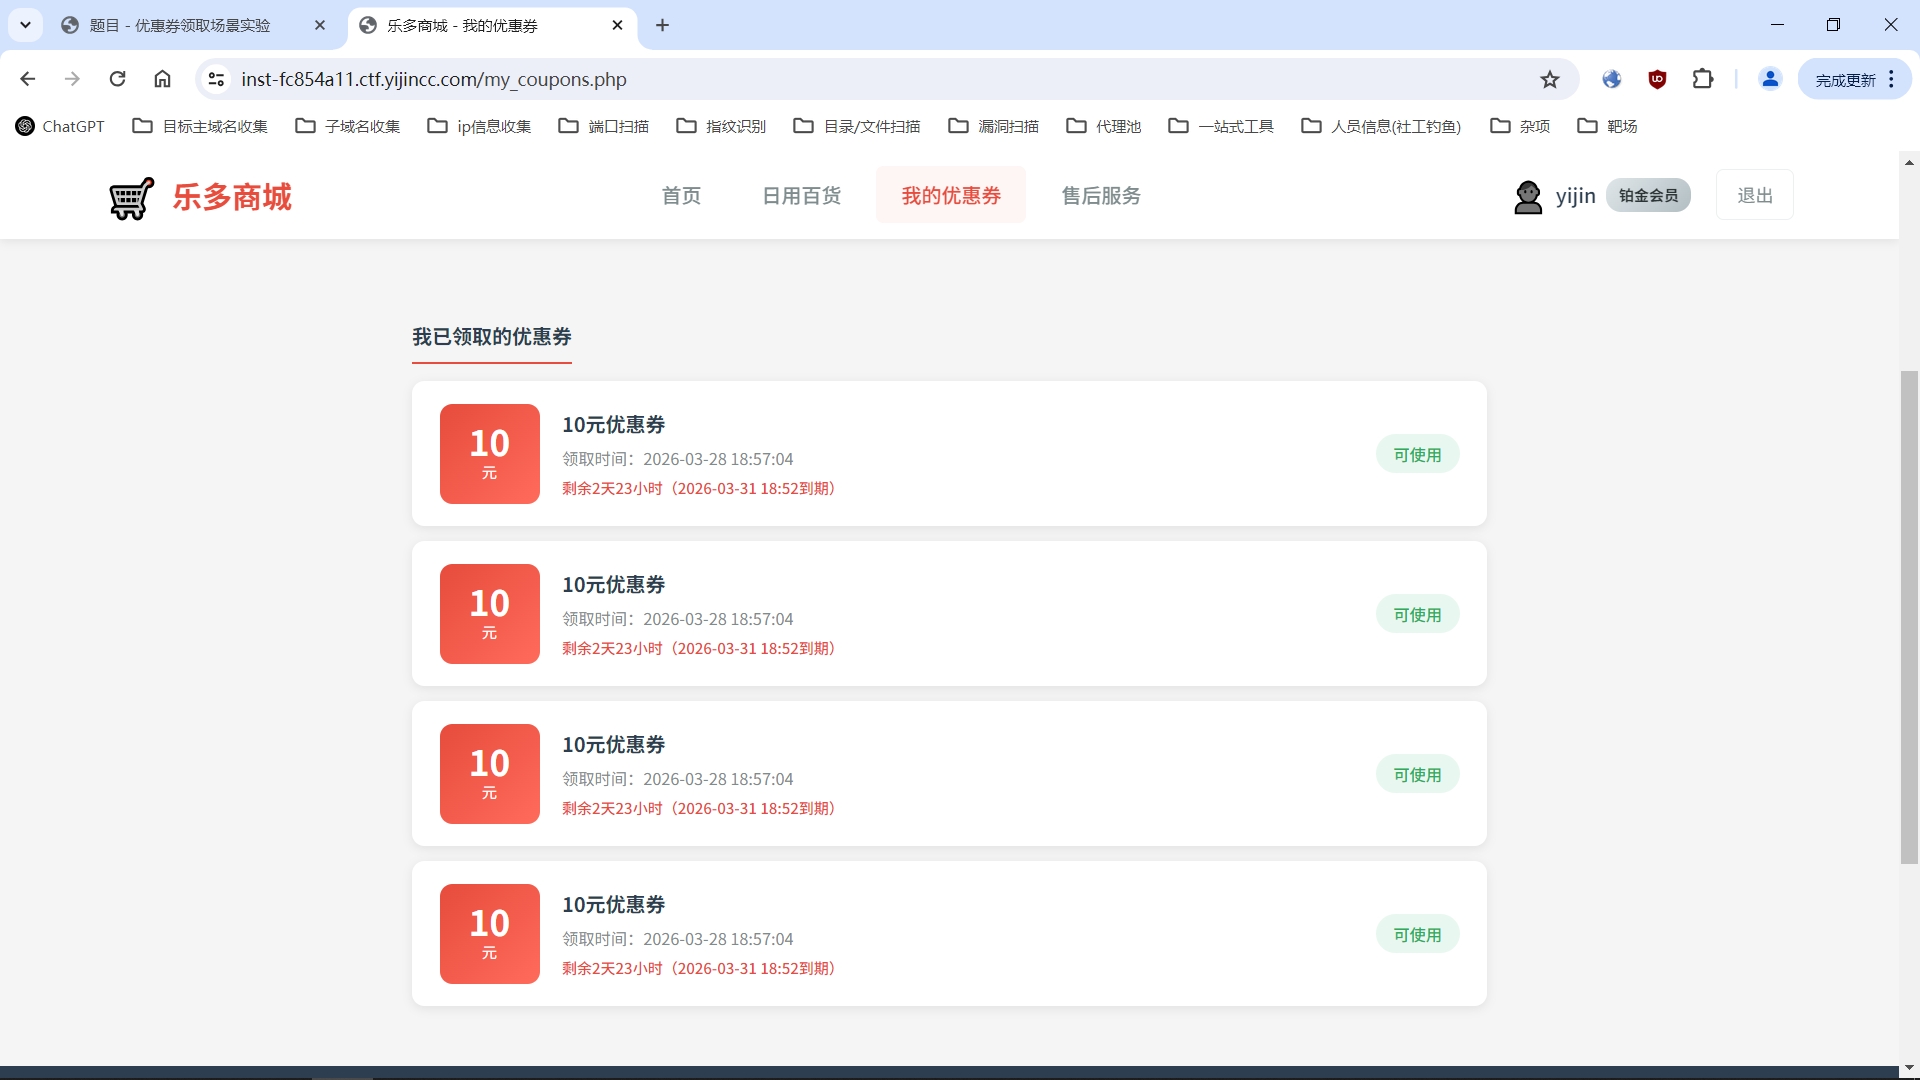This screenshot has width=1920, height=1080.
Task: Click the 退出 logout button
Action: [1754, 196]
